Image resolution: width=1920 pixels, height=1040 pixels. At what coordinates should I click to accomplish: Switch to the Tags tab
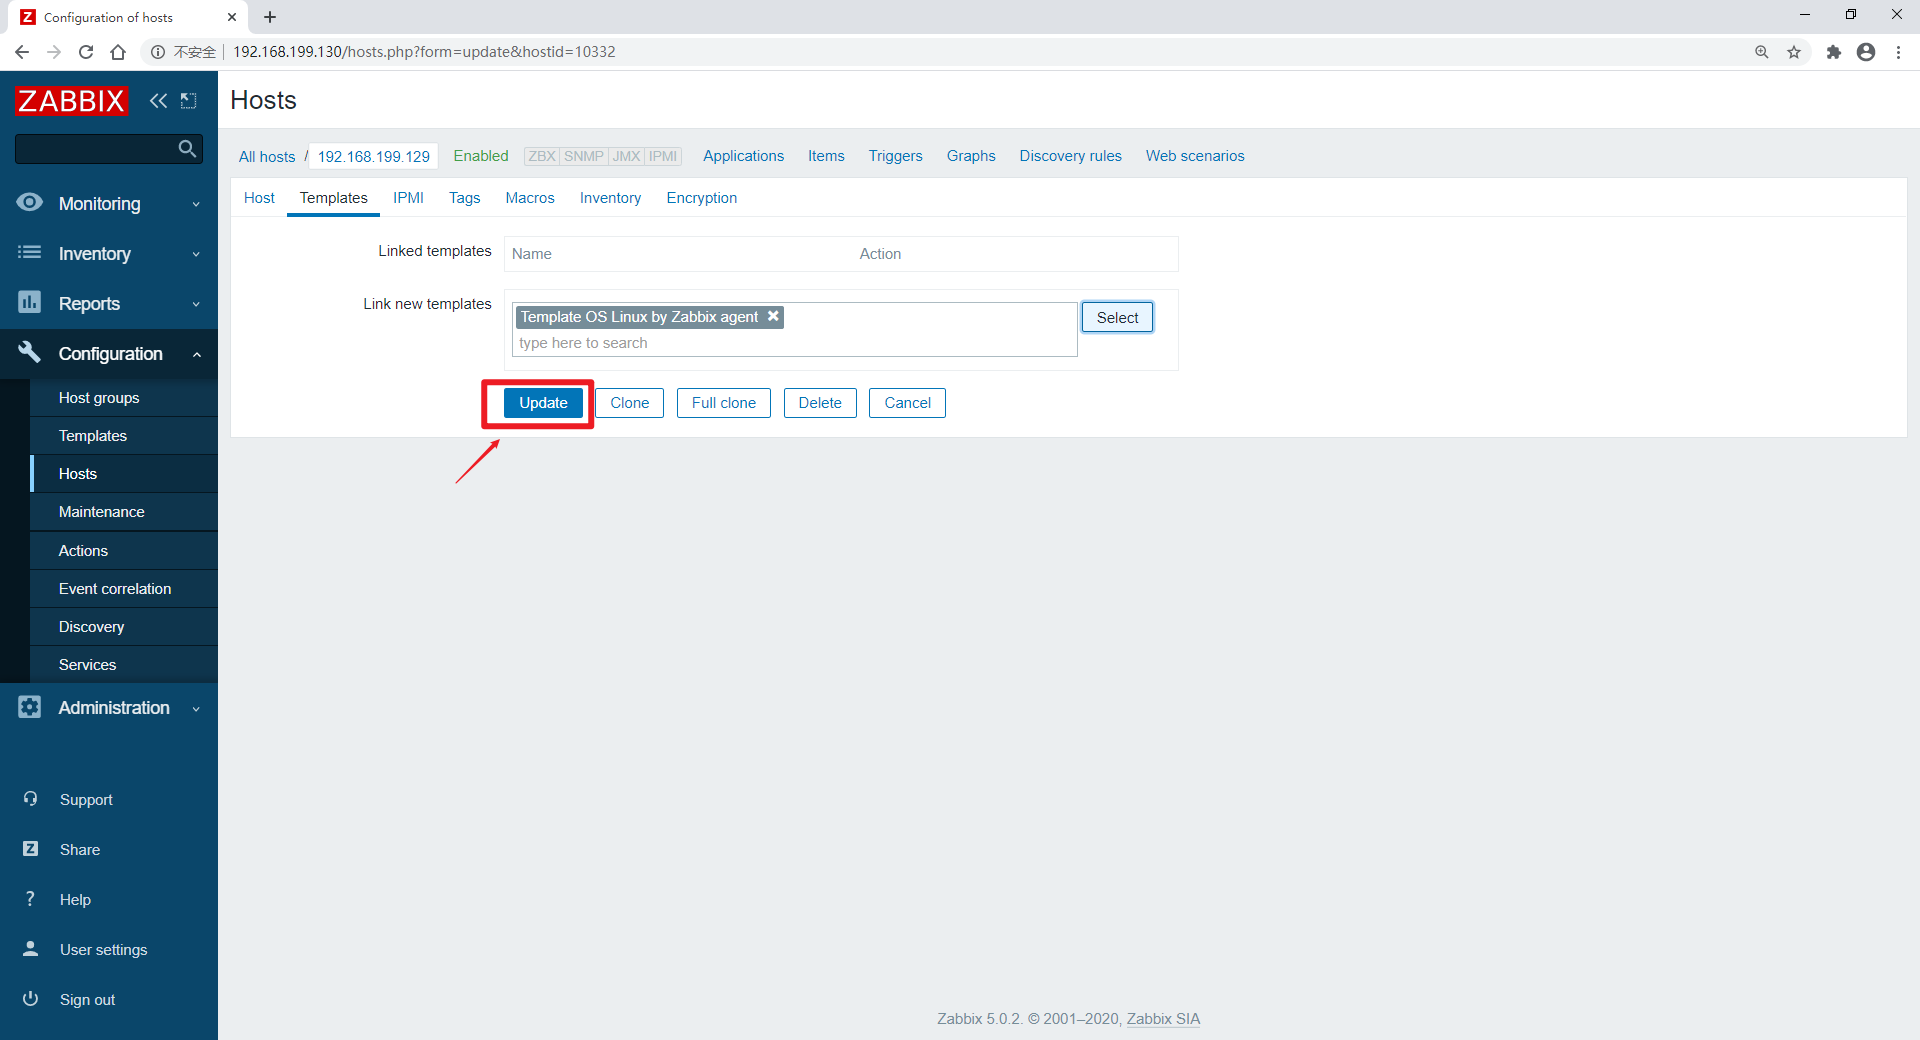click(464, 198)
